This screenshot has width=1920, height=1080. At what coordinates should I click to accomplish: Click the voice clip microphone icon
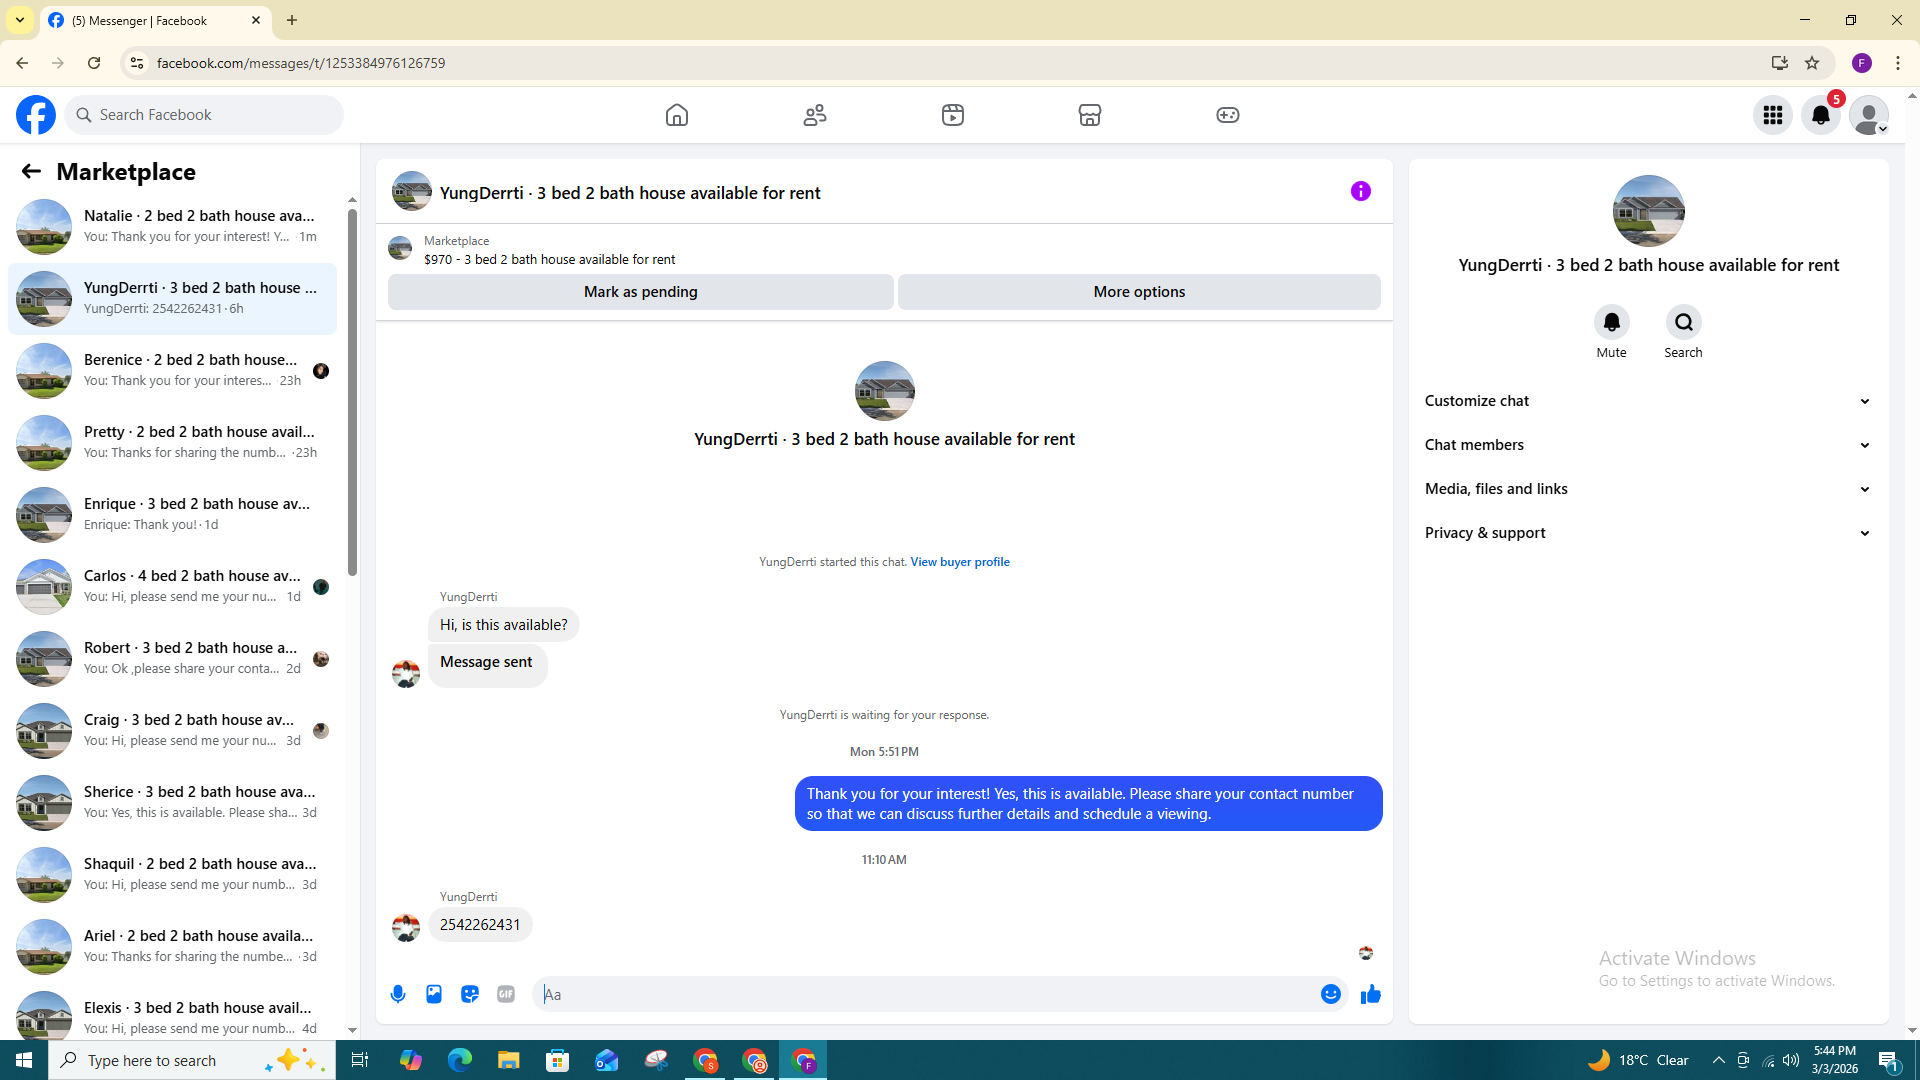coord(398,994)
